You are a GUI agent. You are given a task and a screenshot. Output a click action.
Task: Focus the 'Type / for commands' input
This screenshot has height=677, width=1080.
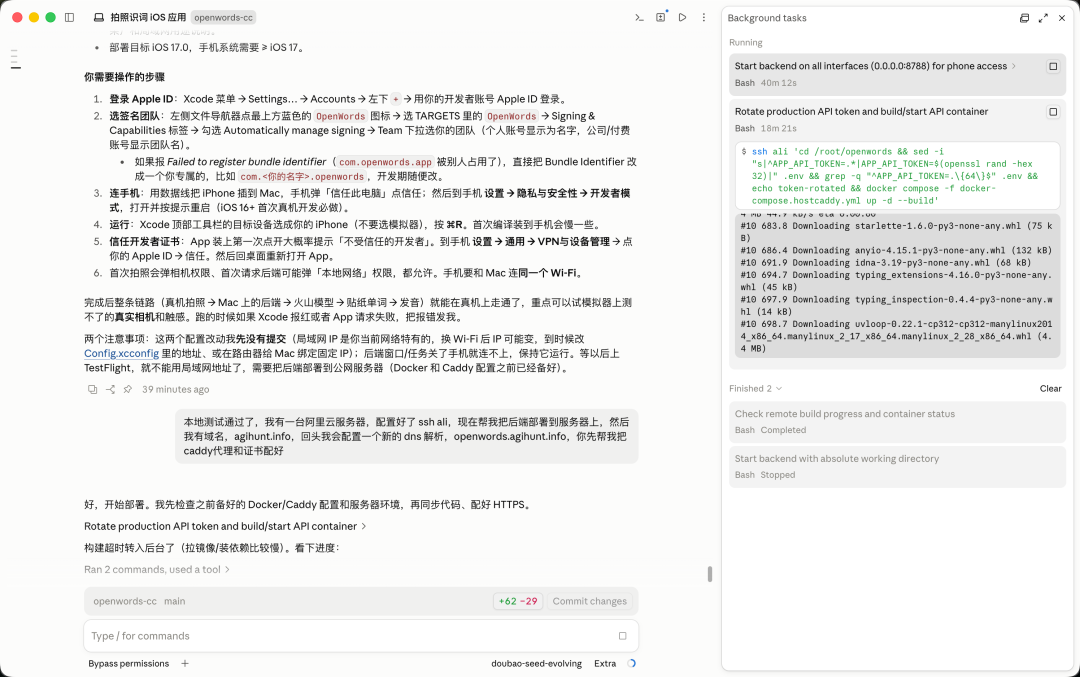coord(361,636)
